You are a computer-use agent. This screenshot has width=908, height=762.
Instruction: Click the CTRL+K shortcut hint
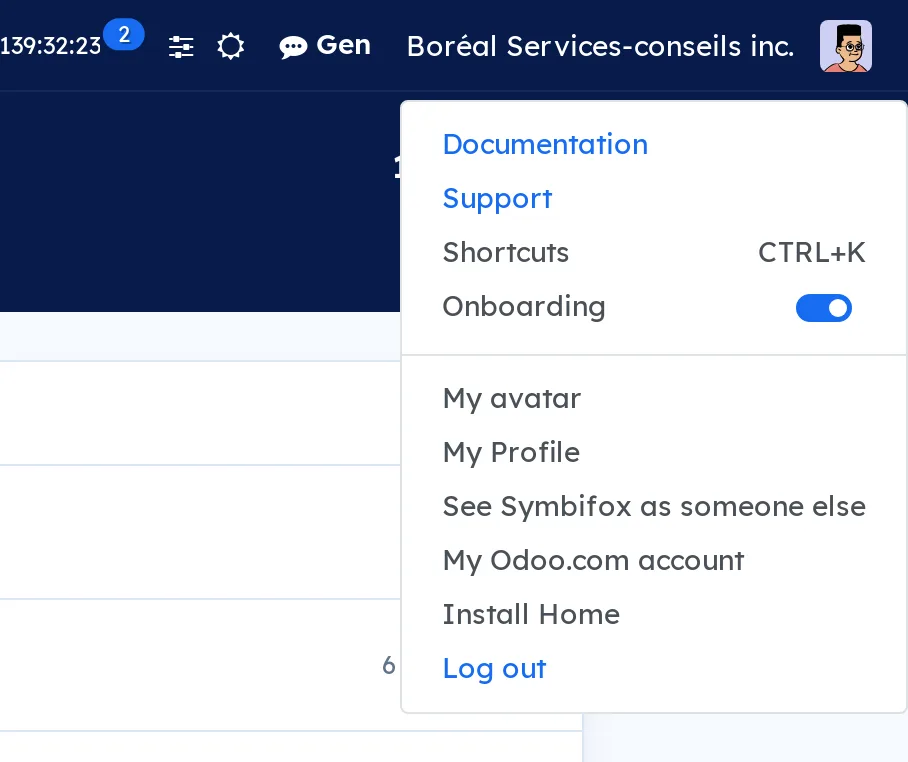[812, 252]
